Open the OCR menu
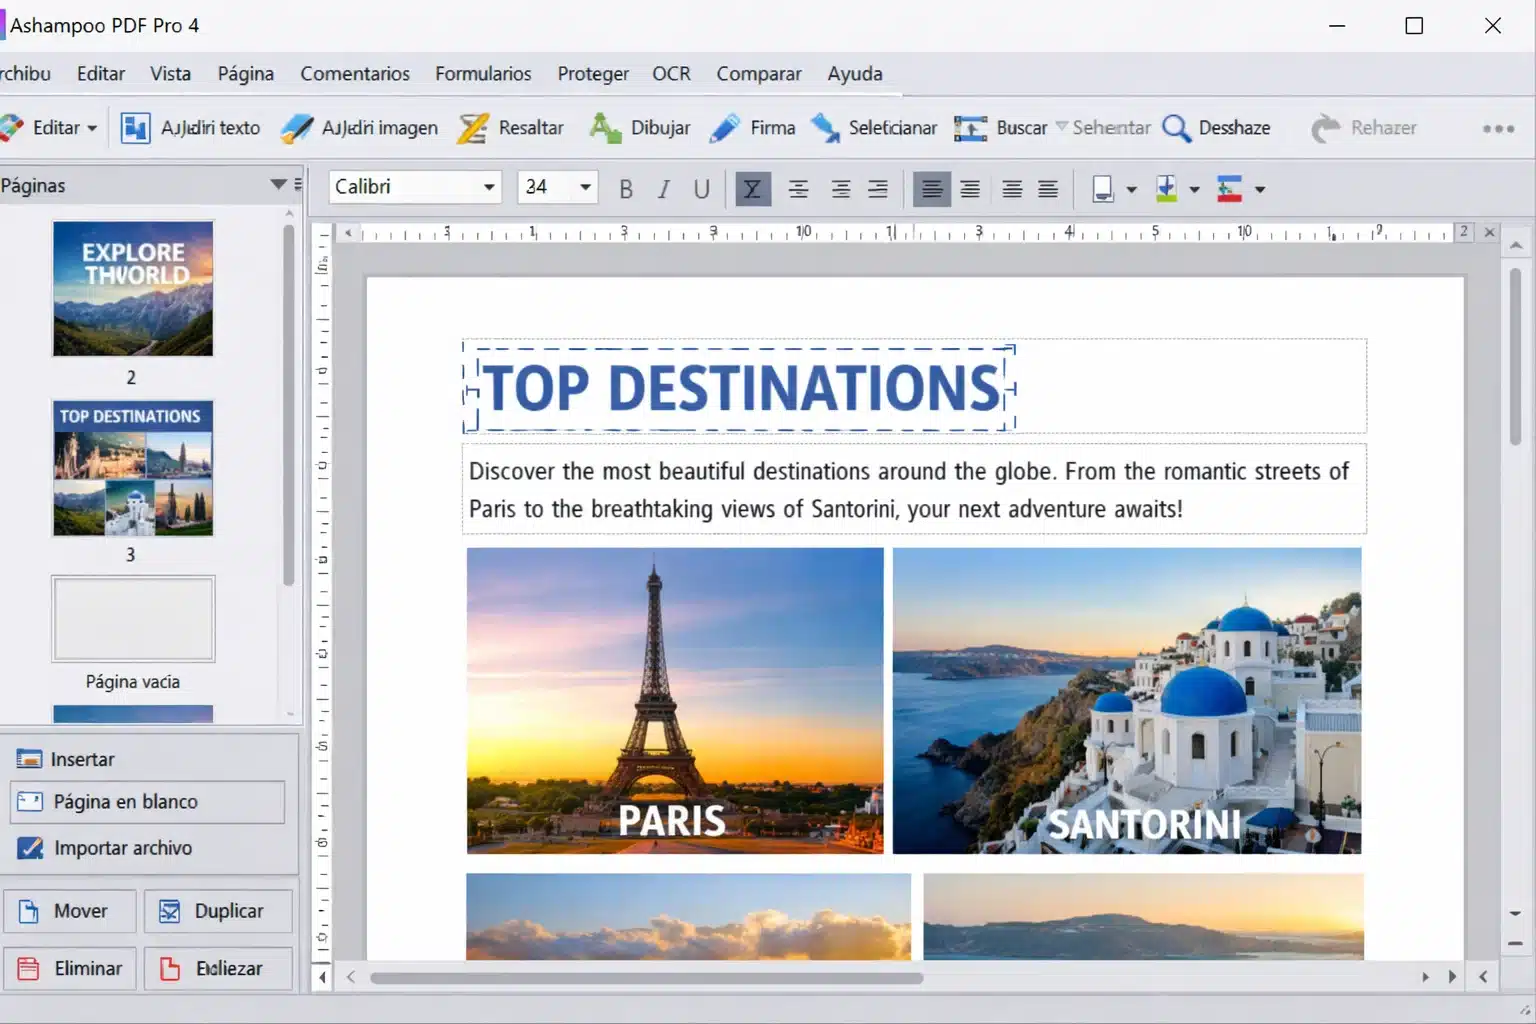The height and width of the screenshot is (1024, 1536). tap(671, 74)
